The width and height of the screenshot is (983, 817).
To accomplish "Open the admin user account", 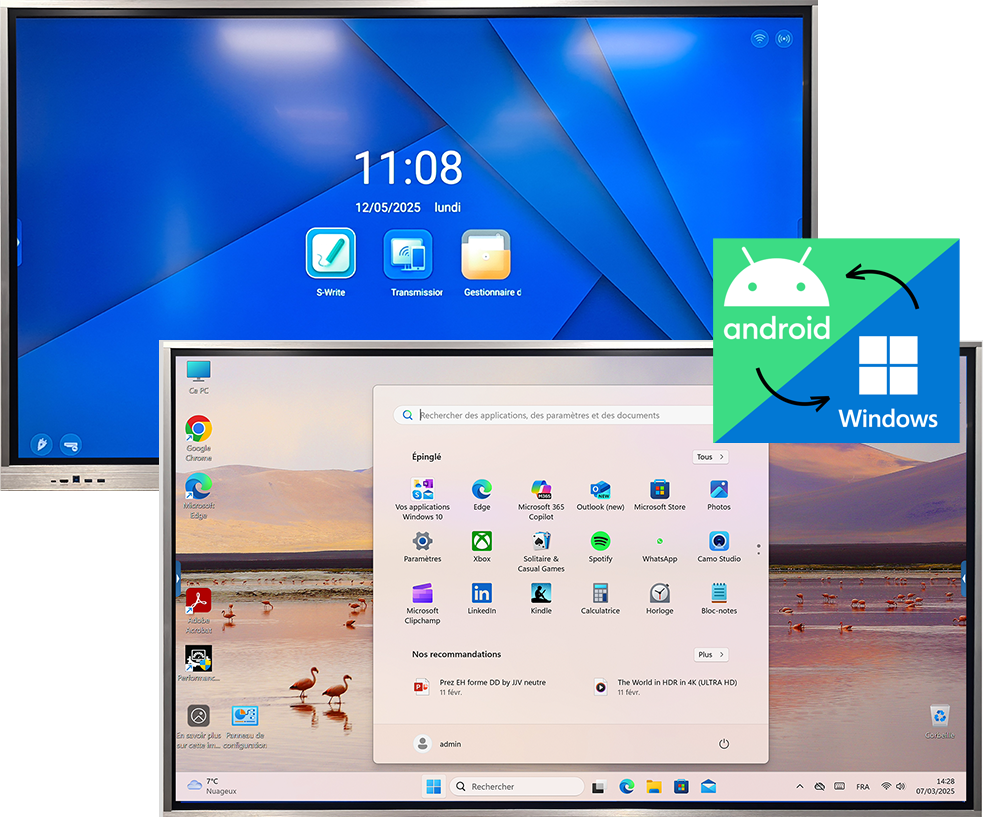I will [x=438, y=744].
